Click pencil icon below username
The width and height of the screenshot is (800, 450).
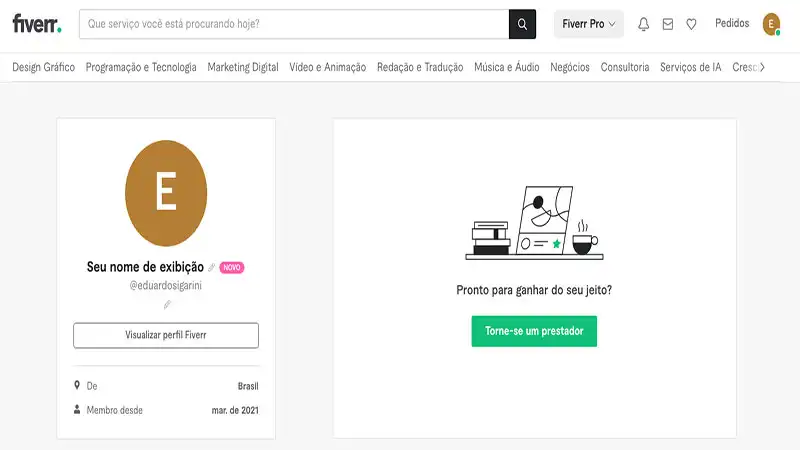pyautogui.click(x=166, y=304)
